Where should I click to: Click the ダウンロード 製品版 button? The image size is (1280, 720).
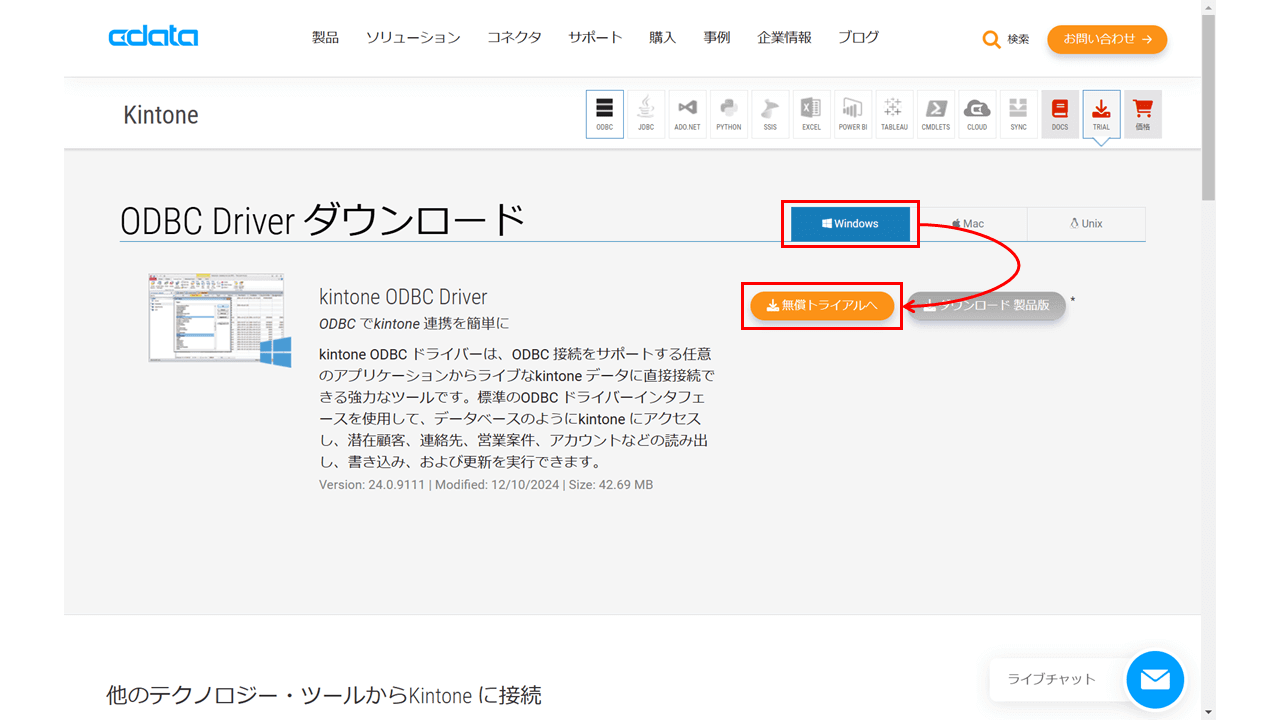[987, 305]
